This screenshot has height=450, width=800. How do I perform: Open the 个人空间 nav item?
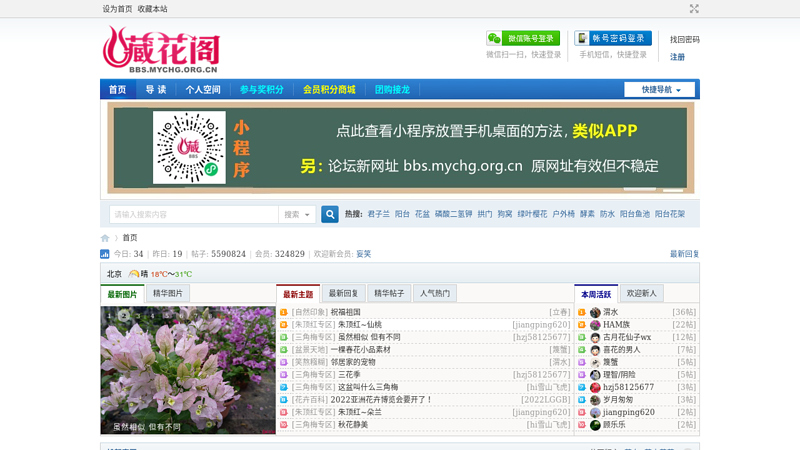pos(203,89)
